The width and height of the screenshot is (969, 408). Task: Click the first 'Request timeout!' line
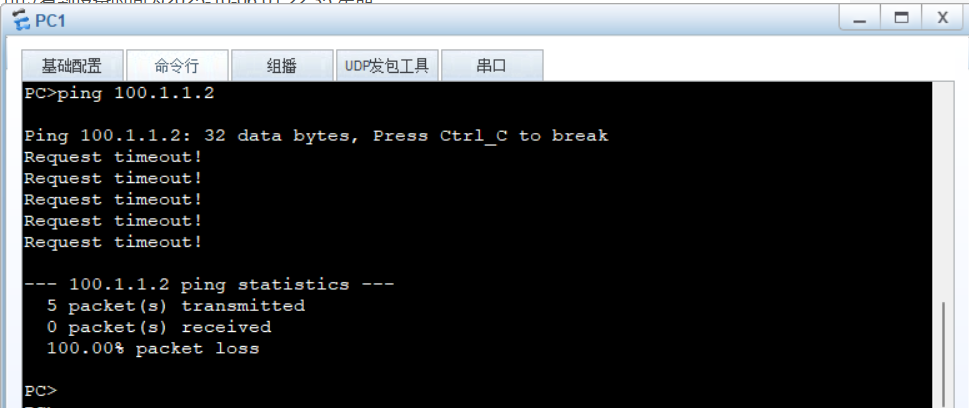click(x=113, y=157)
